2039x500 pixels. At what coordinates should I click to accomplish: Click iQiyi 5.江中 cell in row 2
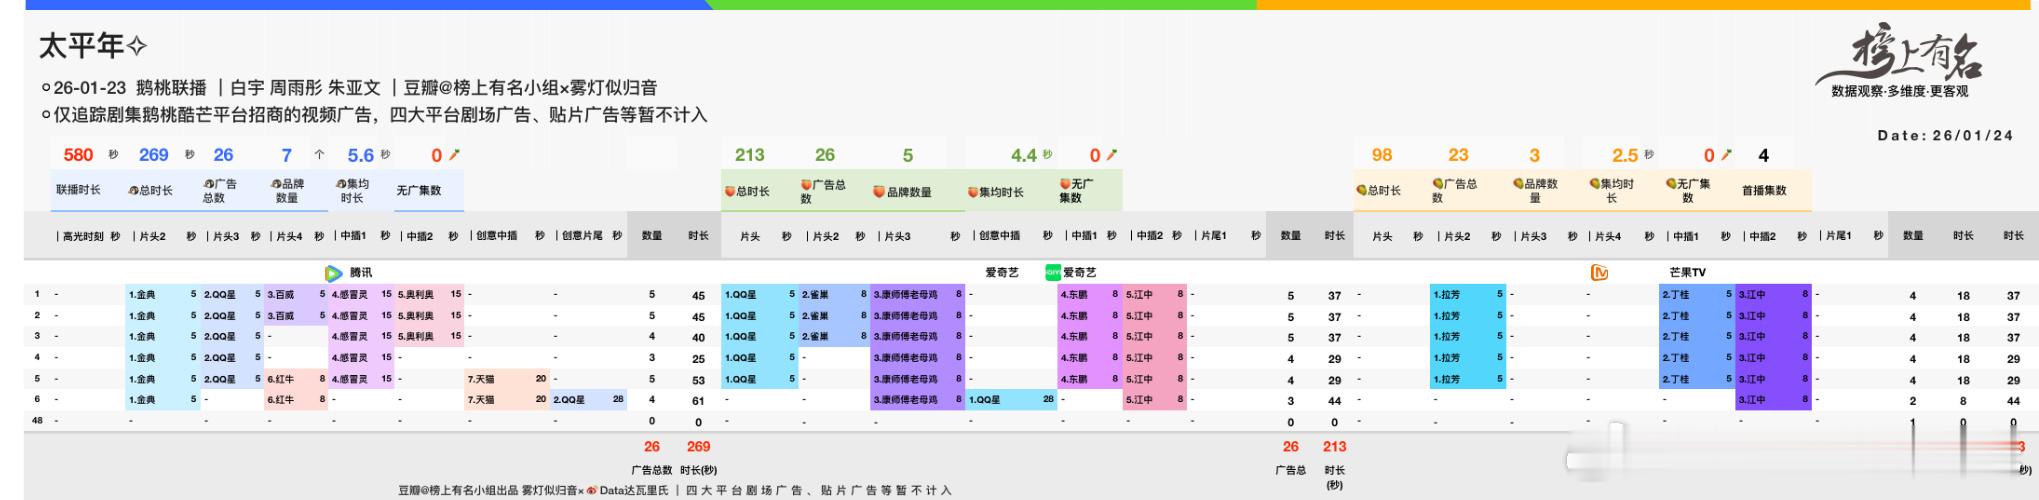pos(1154,316)
